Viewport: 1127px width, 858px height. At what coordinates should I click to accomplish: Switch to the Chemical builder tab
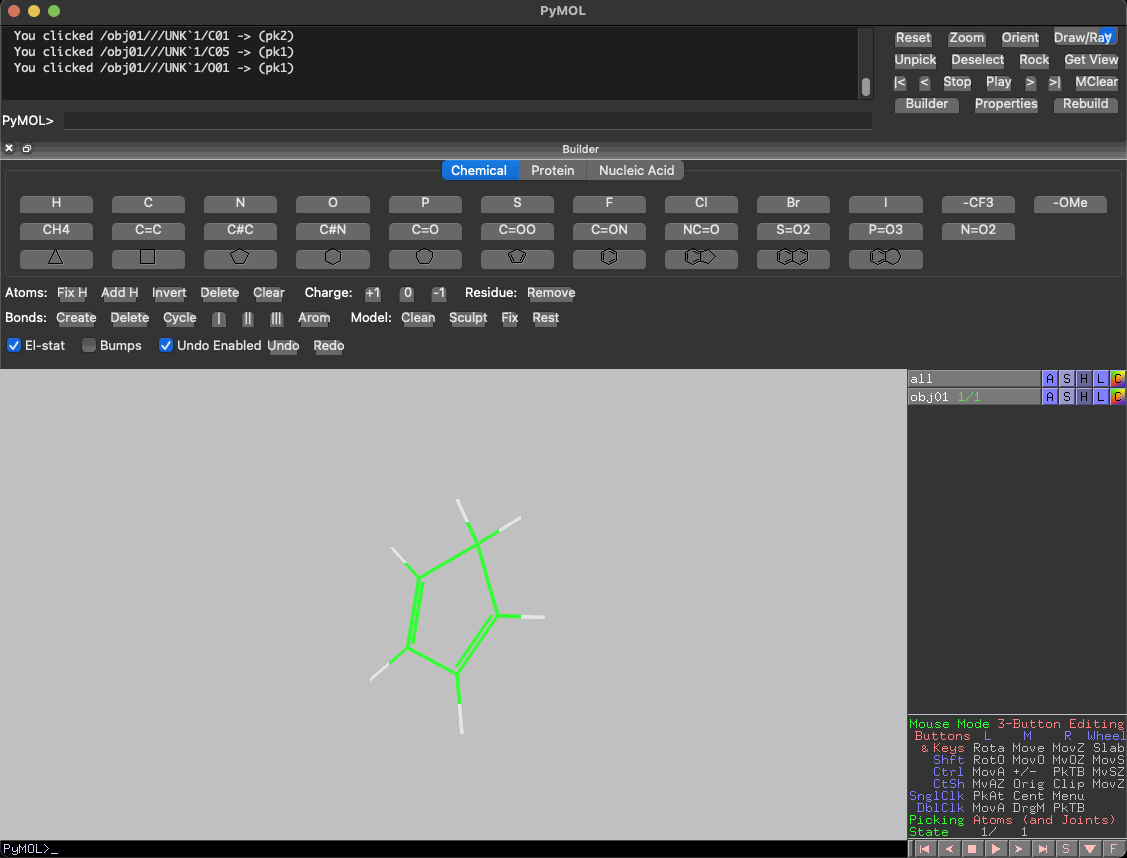(x=479, y=170)
